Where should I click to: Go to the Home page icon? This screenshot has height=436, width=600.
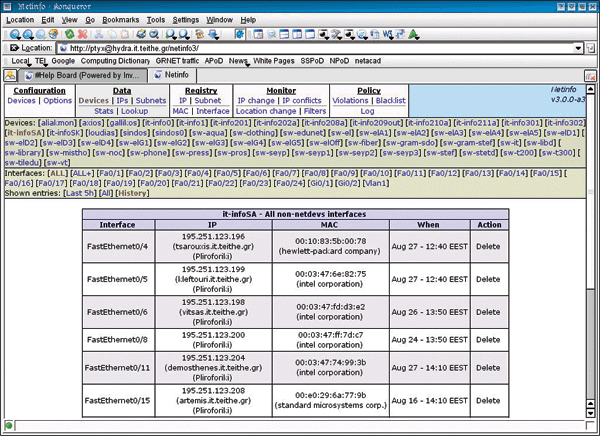click(x=52, y=33)
